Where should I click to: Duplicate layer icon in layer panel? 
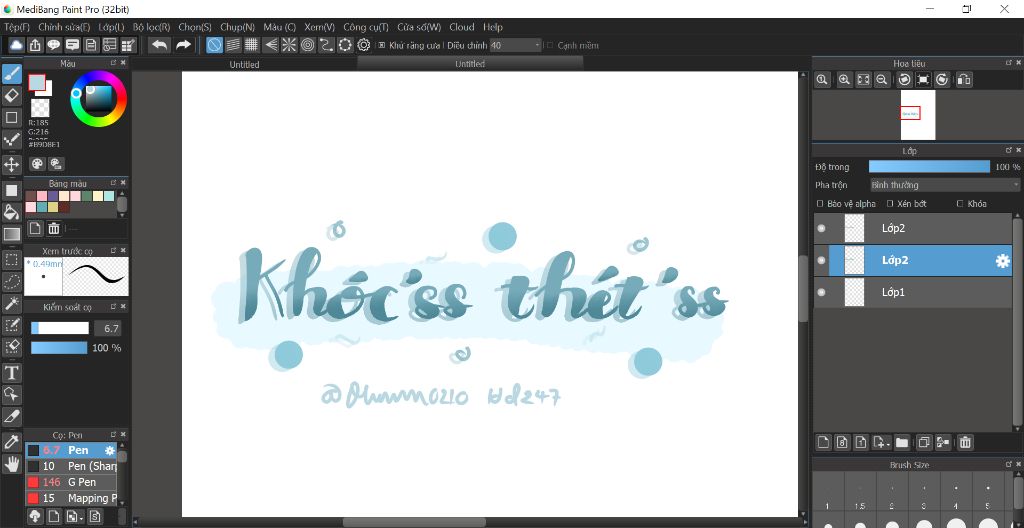[923, 442]
